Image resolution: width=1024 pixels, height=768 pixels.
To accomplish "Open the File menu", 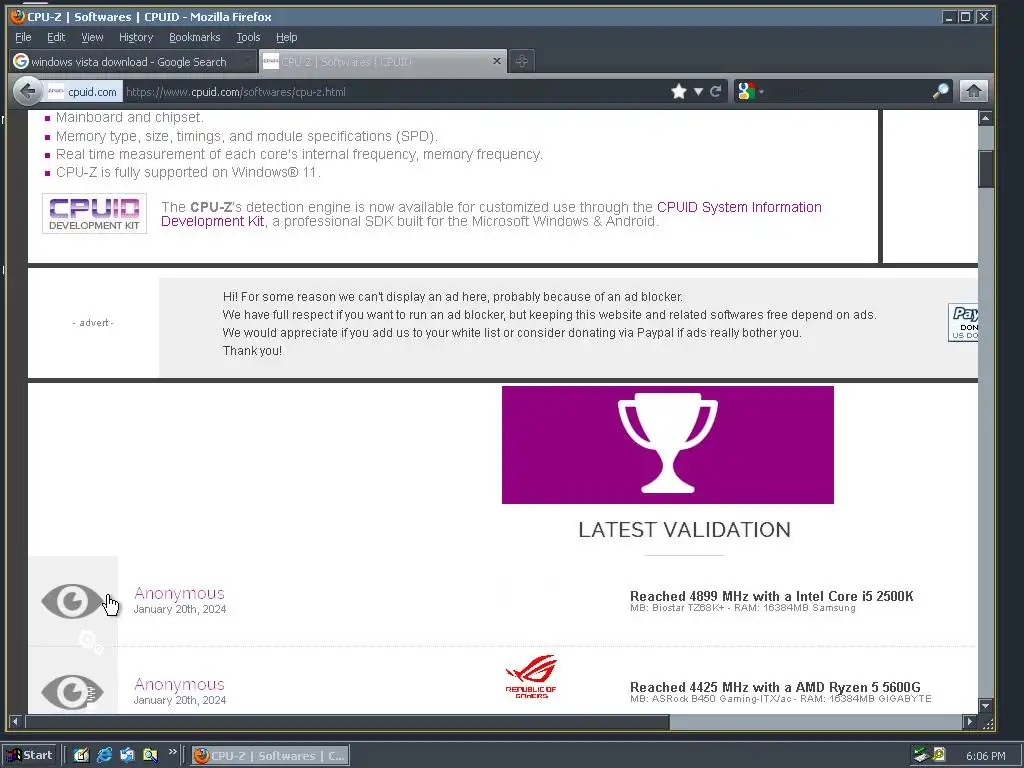I will click(x=23, y=37).
